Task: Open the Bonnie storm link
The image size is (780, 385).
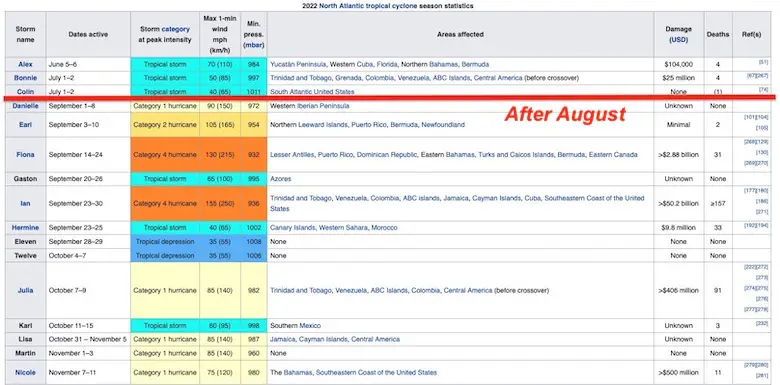Action: (x=25, y=78)
